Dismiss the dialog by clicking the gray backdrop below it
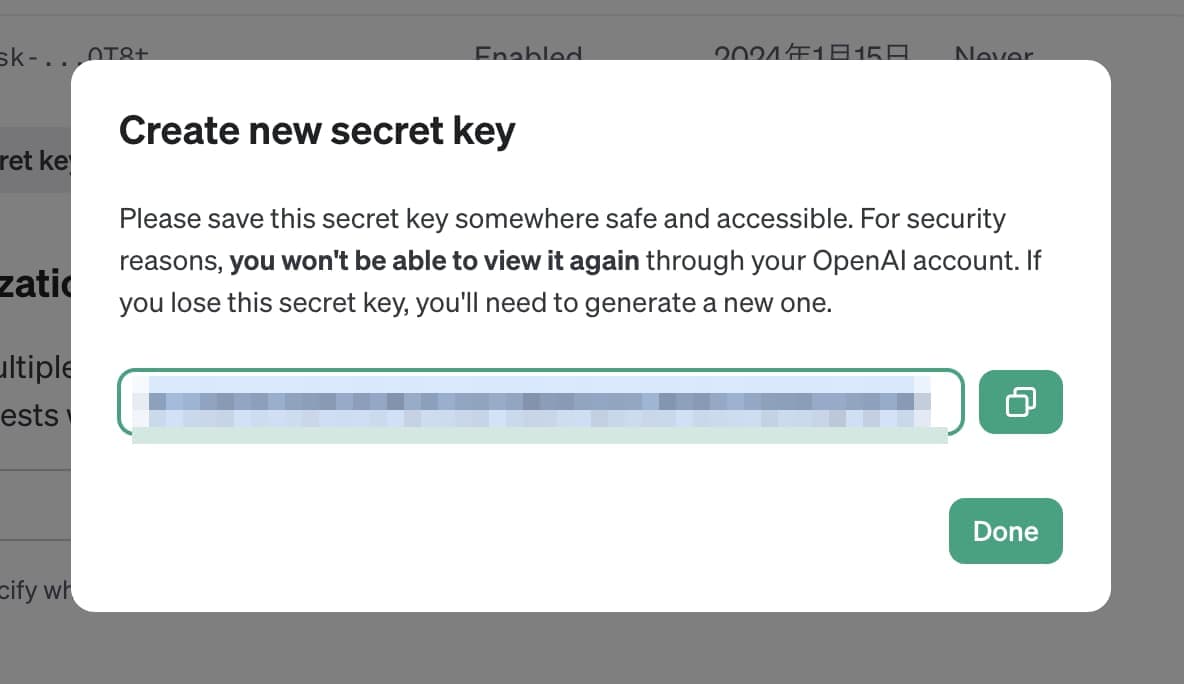This screenshot has height=684, width=1184. click(592, 649)
